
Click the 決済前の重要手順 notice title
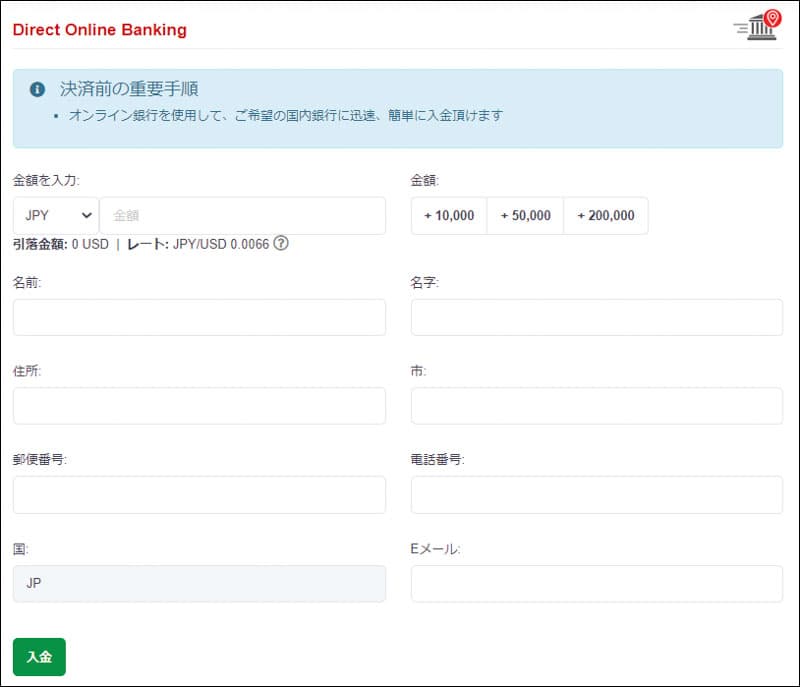point(129,89)
